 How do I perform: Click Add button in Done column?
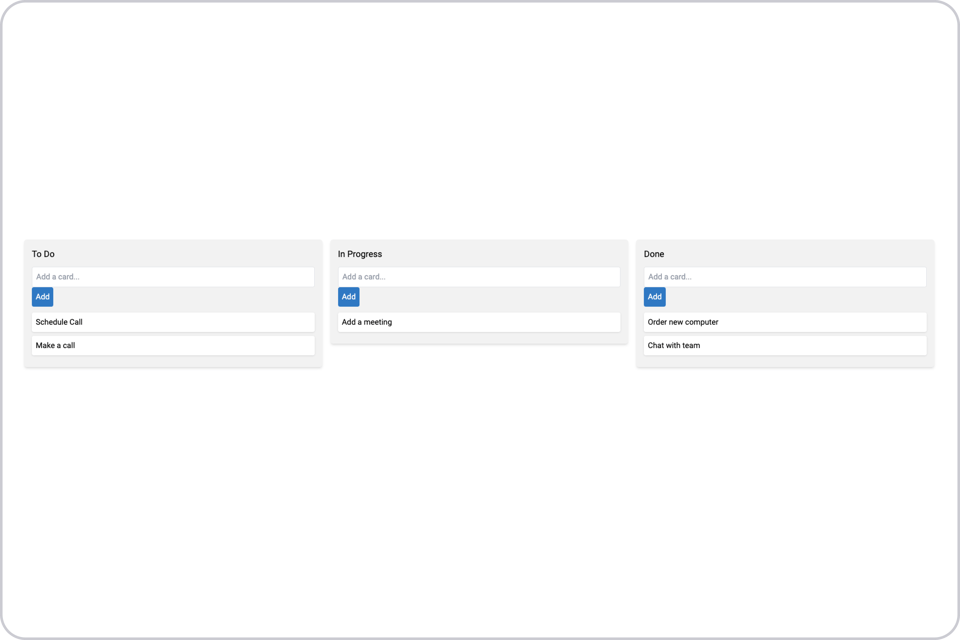[x=654, y=297]
